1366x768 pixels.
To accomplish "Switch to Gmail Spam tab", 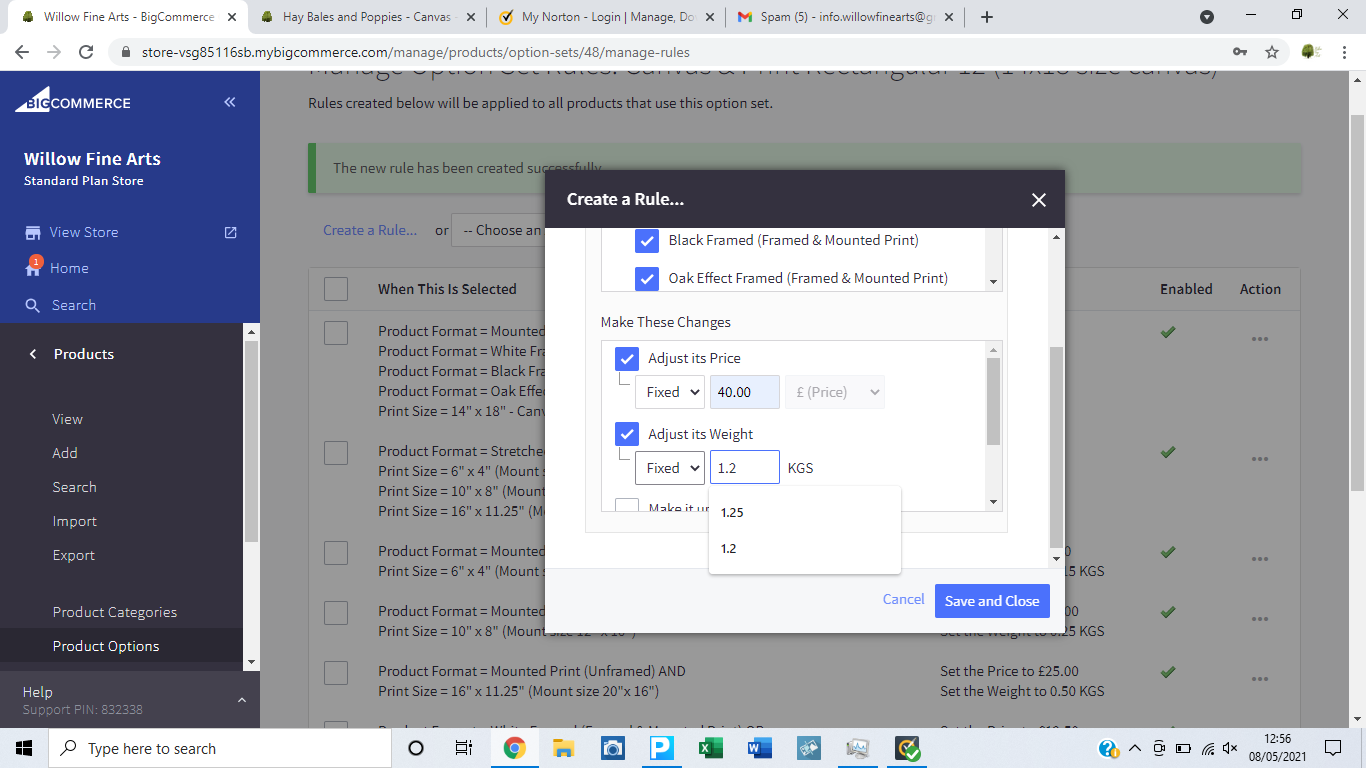I will (x=846, y=17).
